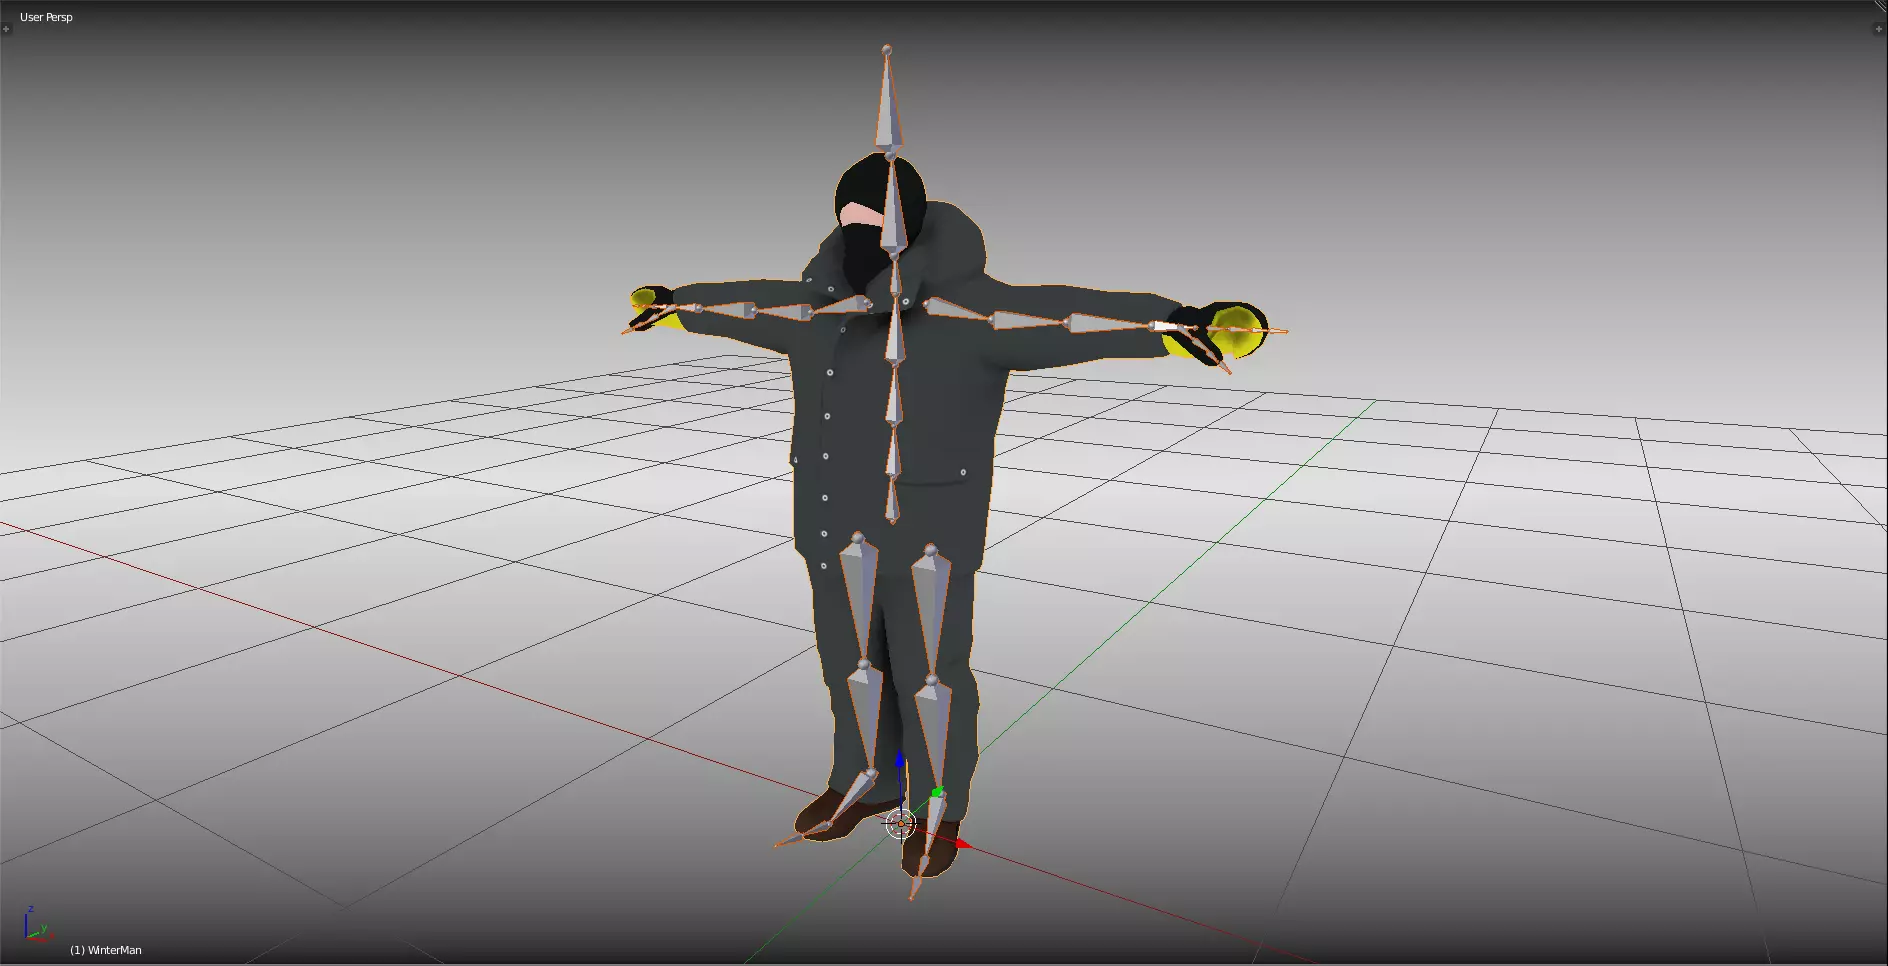This screenshot has width=1888, height=966.
Task: Select the thigh bone on the viewer's left leg
Action: (860, 598)
